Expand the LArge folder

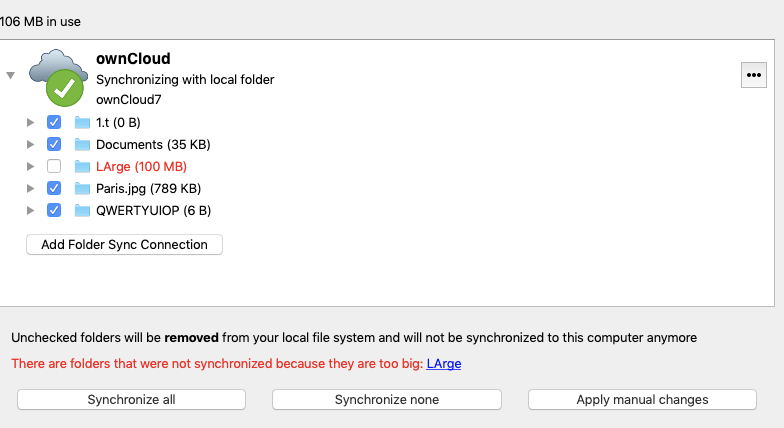click(x=30, y=166)
